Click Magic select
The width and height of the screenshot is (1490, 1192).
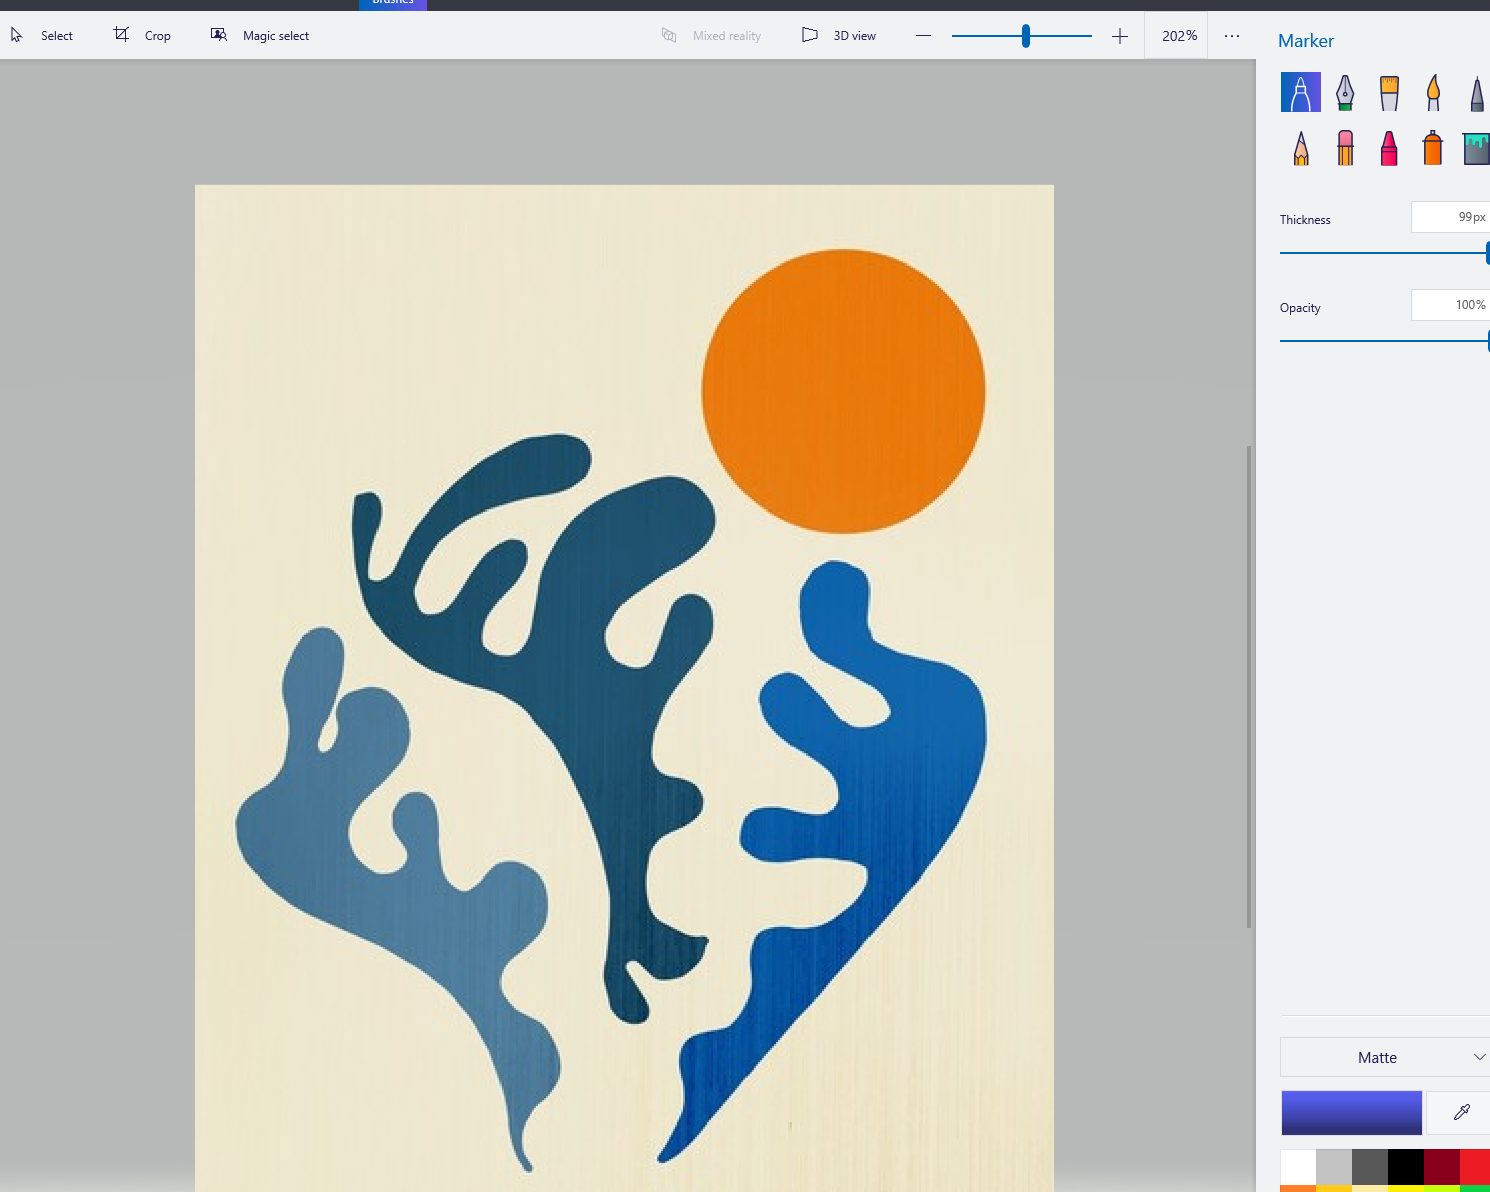click(x=260, y=36)
